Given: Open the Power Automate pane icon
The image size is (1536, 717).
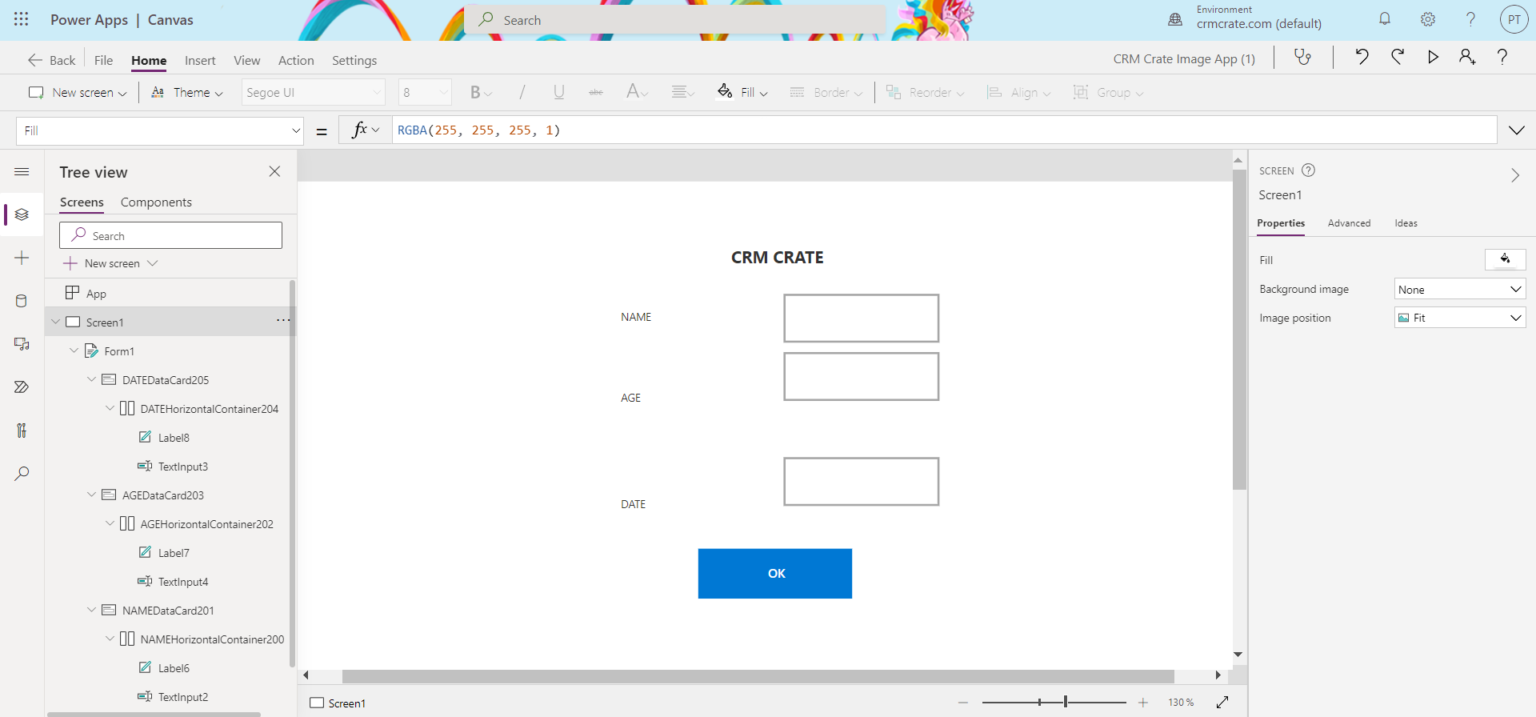Looking at the screenshot, I should point(22,386).
